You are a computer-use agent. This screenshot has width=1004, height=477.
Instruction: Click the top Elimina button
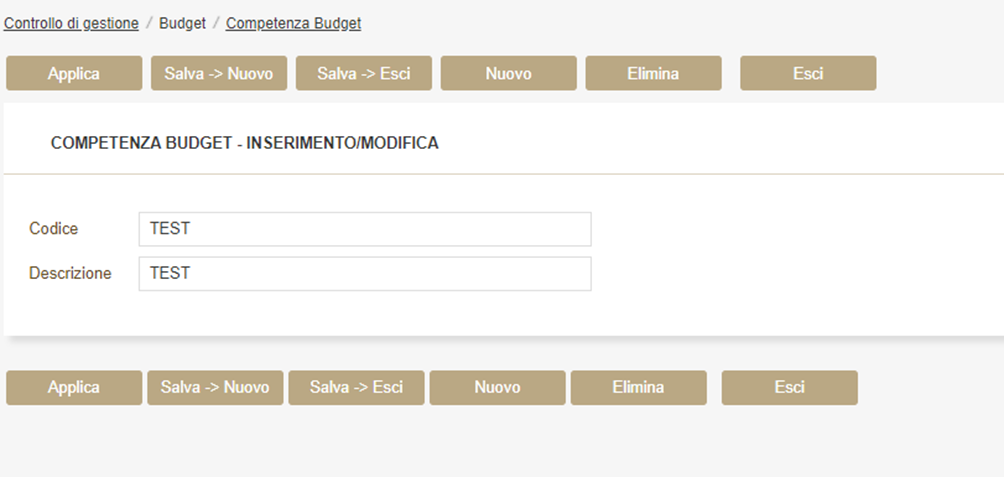pyautogui.click(x=653, y=73)
